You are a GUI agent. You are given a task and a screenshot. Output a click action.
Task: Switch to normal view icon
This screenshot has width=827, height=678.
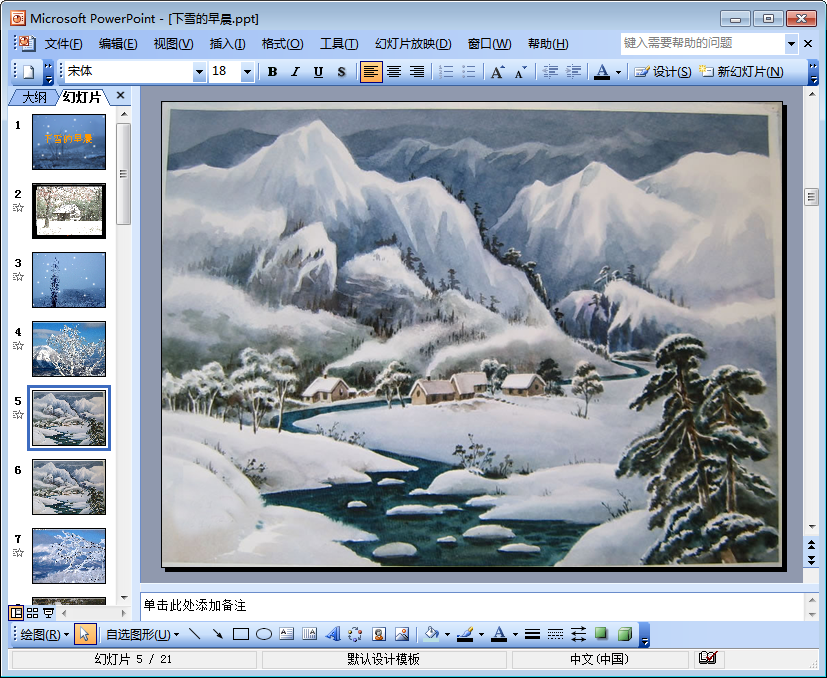click(16, 613)
